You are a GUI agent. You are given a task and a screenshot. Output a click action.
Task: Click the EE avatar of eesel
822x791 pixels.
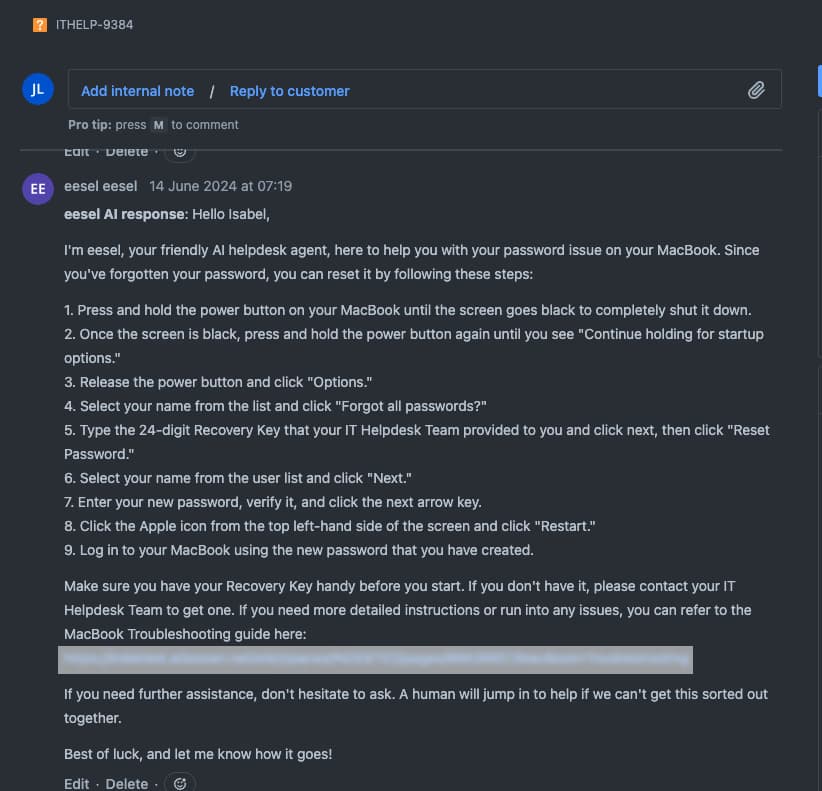coord(38,188)
